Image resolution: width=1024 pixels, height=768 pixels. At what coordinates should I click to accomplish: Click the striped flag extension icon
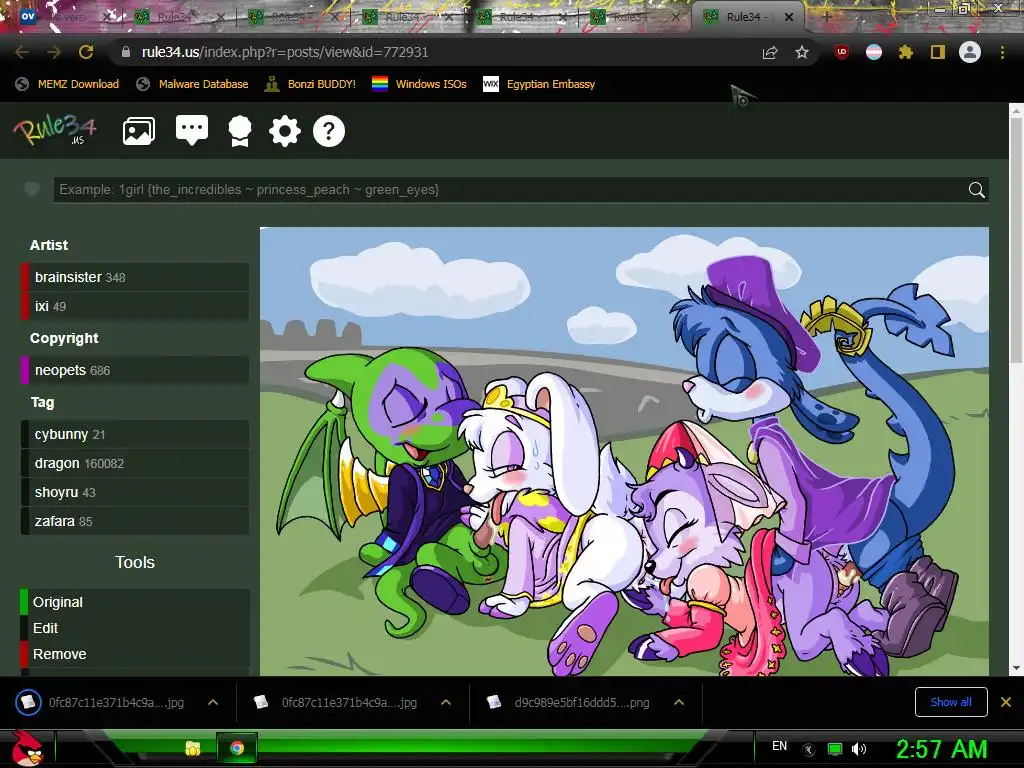(x=874, y=52)
